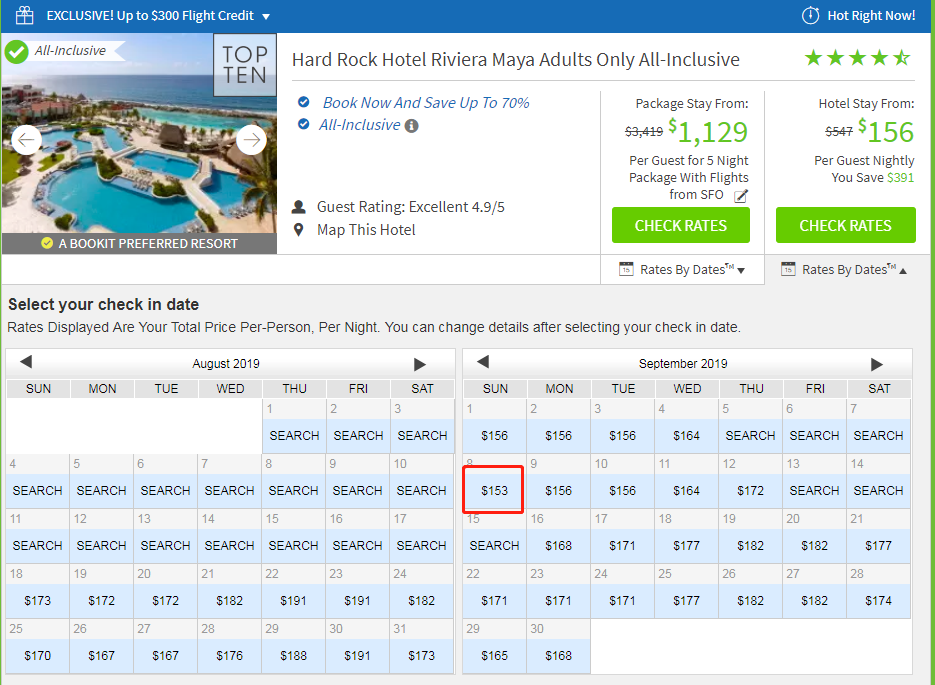Click calendar icon in package Rates By Dates
This screenshot has height=685, width=935.
point(626,269)
